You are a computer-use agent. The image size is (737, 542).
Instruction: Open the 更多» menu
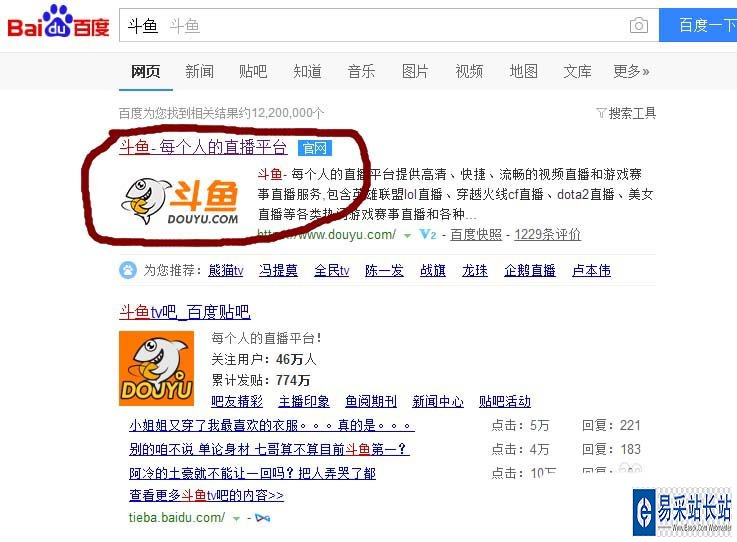(x=631, y=71)
